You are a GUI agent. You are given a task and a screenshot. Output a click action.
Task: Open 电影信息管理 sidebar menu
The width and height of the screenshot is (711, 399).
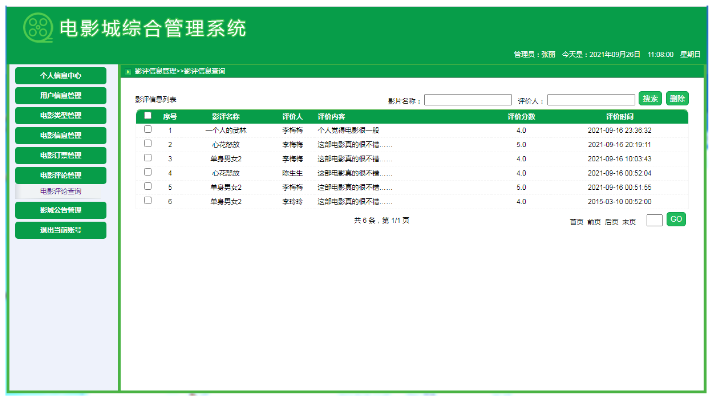tap(61, 136)
